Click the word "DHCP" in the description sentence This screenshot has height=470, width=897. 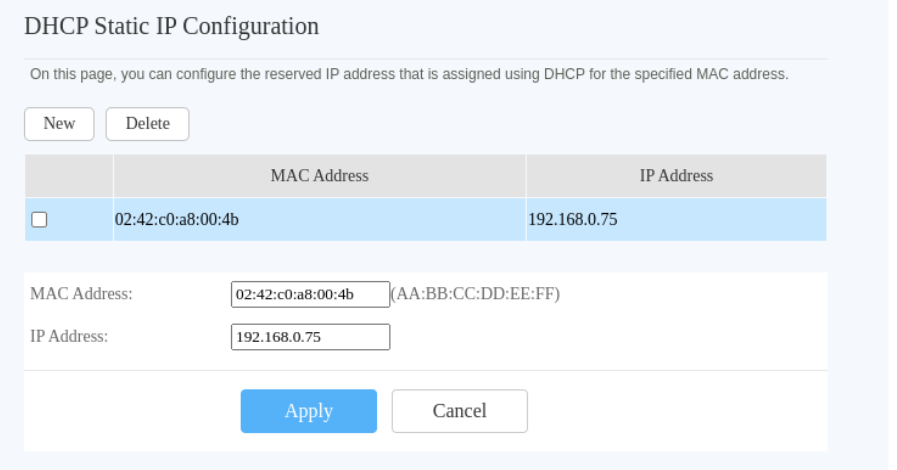563,74
